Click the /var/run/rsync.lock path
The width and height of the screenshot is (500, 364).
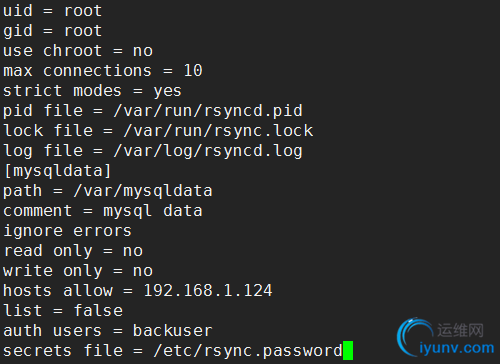click(x=218, y=131)
